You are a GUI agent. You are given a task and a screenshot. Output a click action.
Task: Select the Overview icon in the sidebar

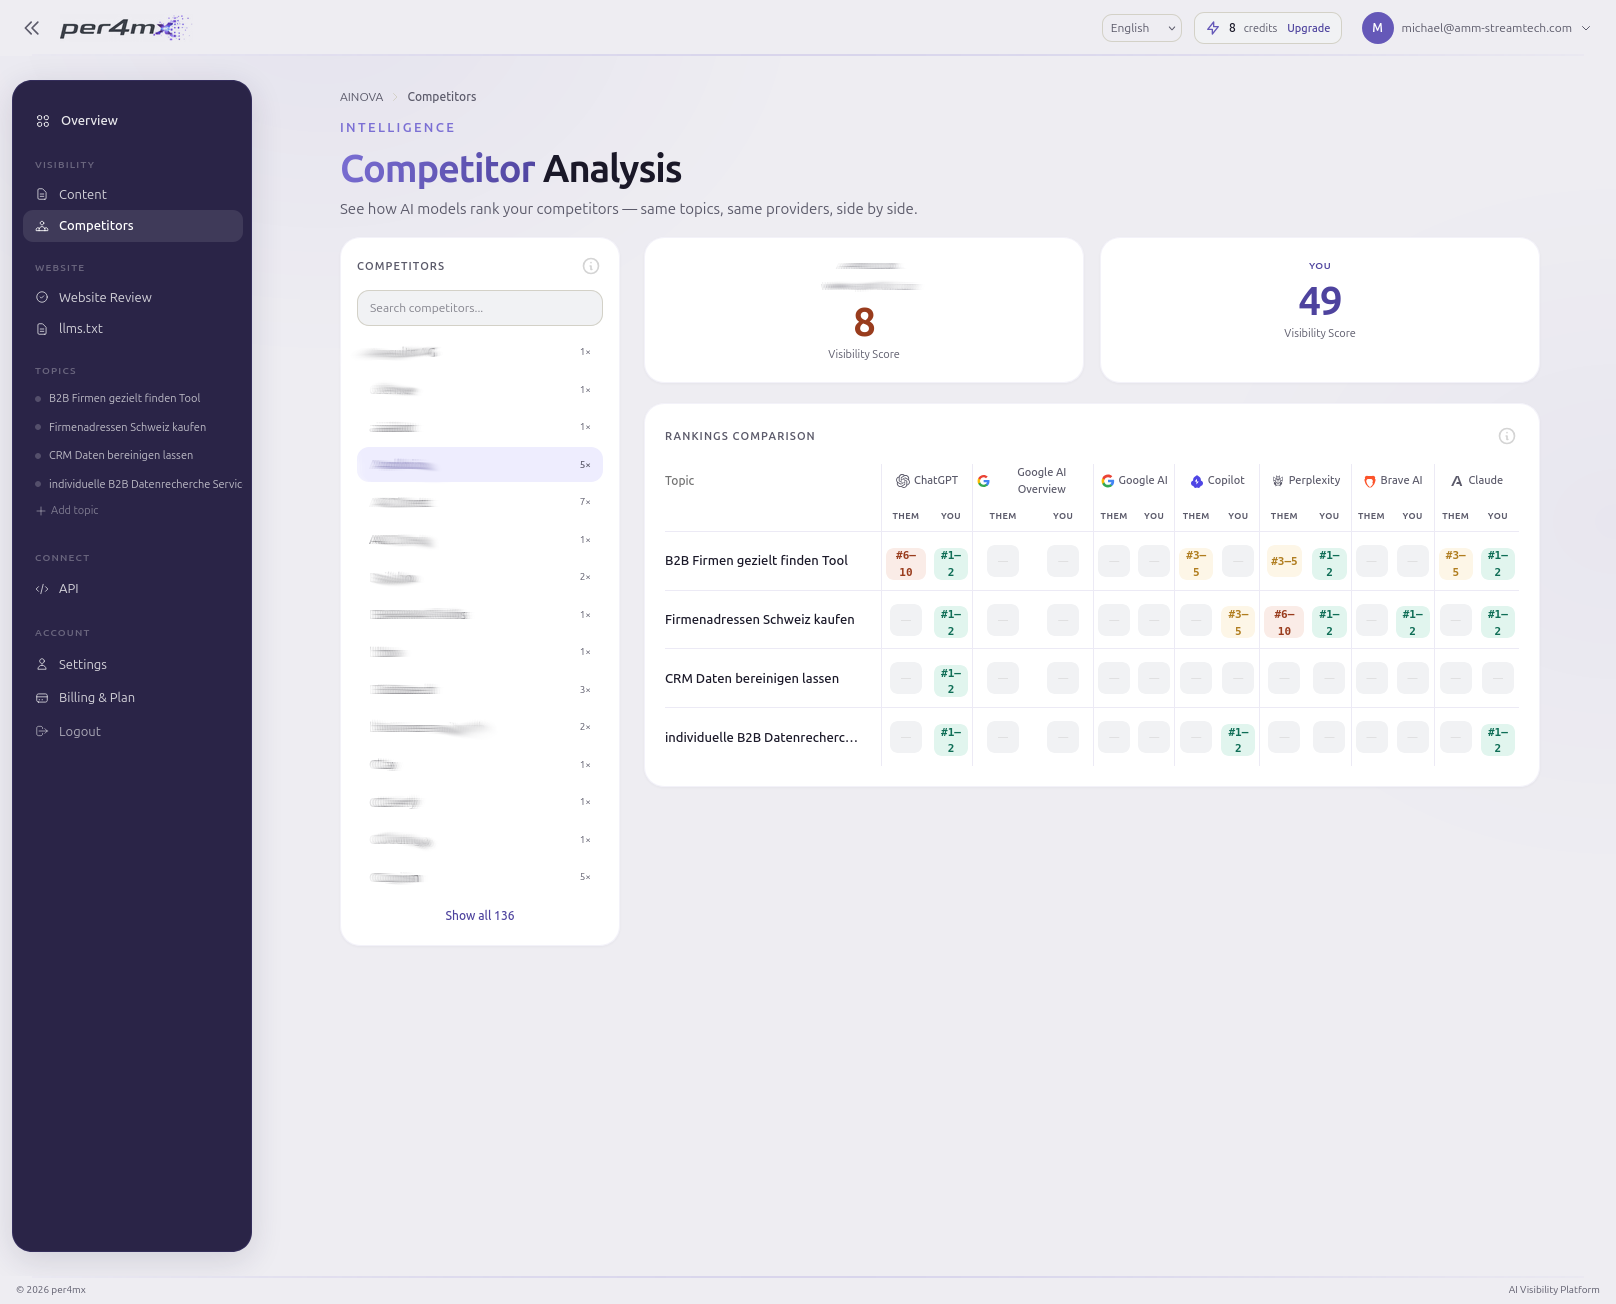42,120
